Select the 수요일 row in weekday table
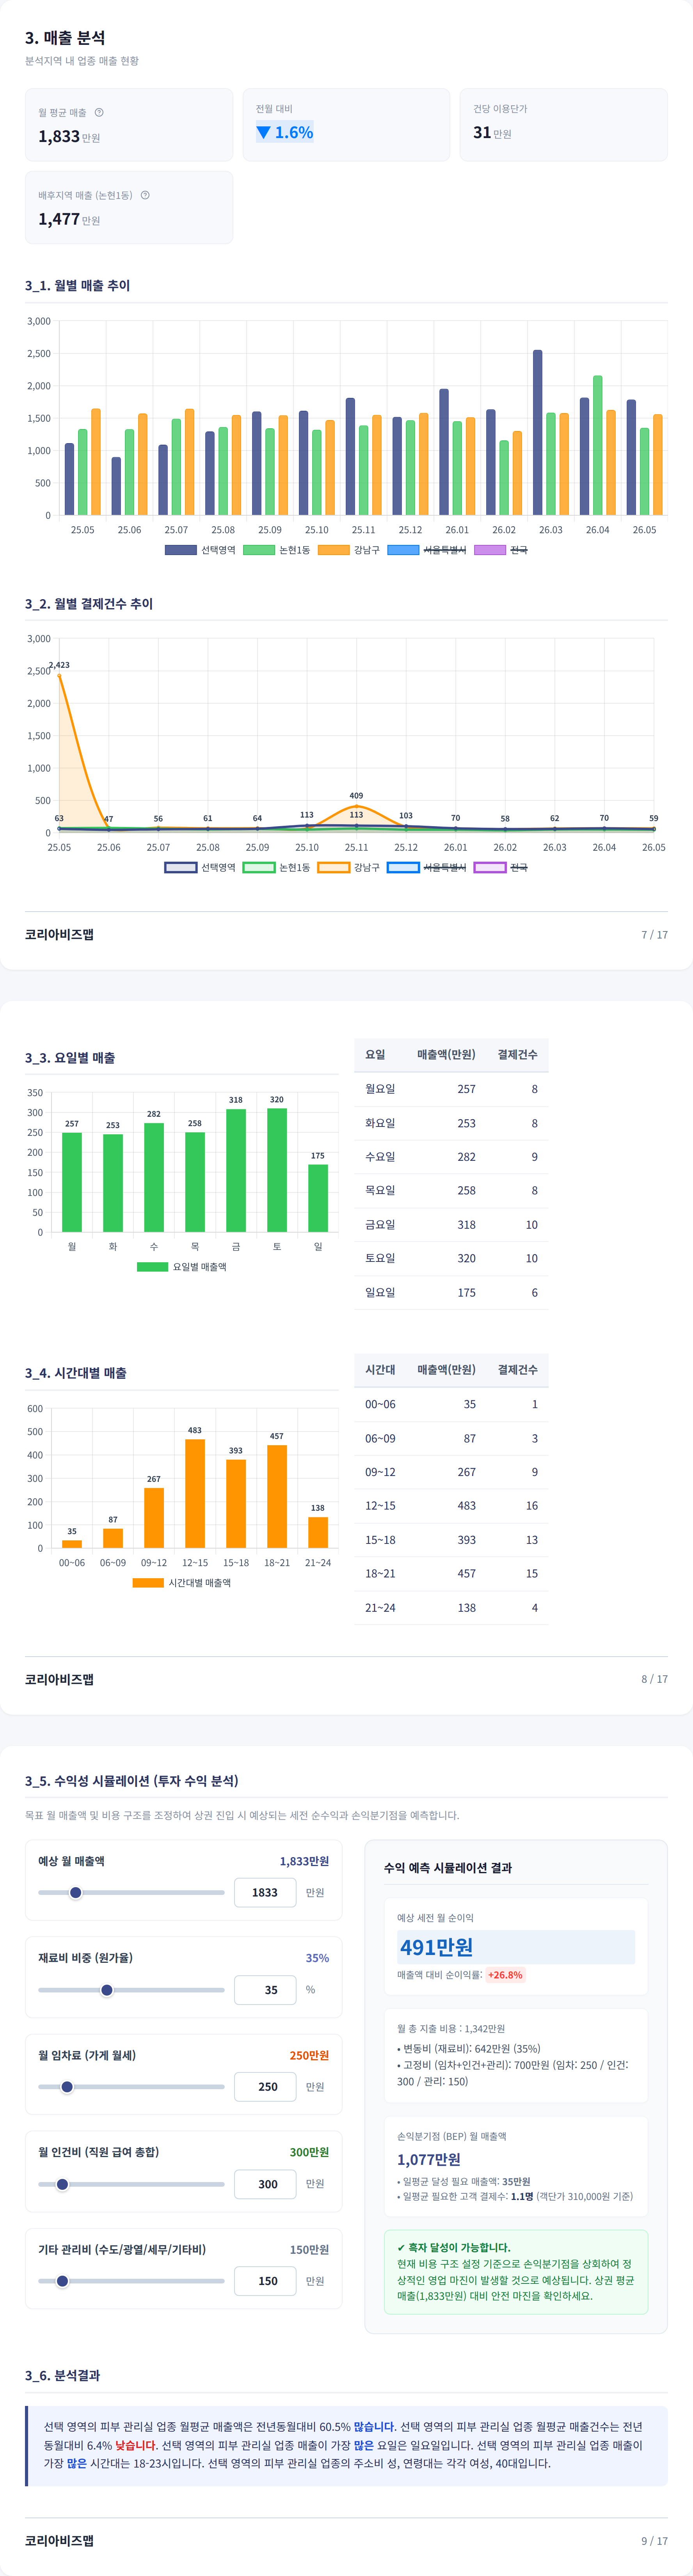 click(x=451, y=1156)
